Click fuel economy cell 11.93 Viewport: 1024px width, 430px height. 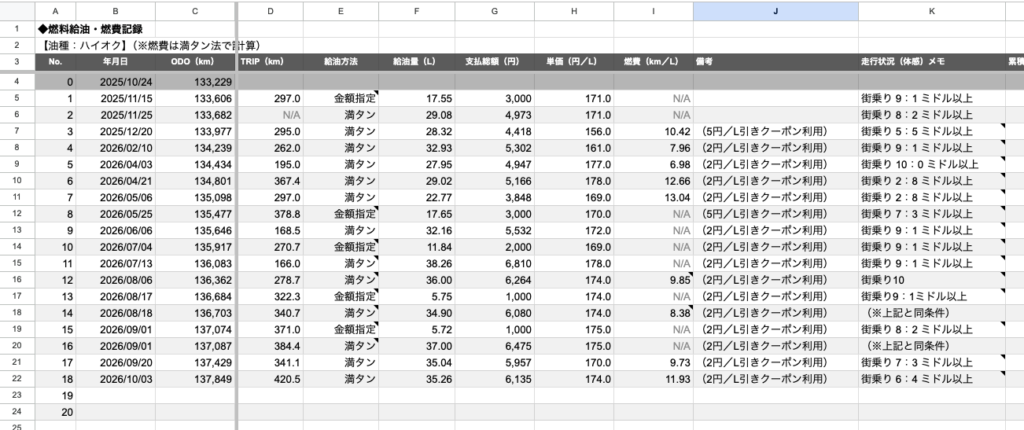point(654,379)
